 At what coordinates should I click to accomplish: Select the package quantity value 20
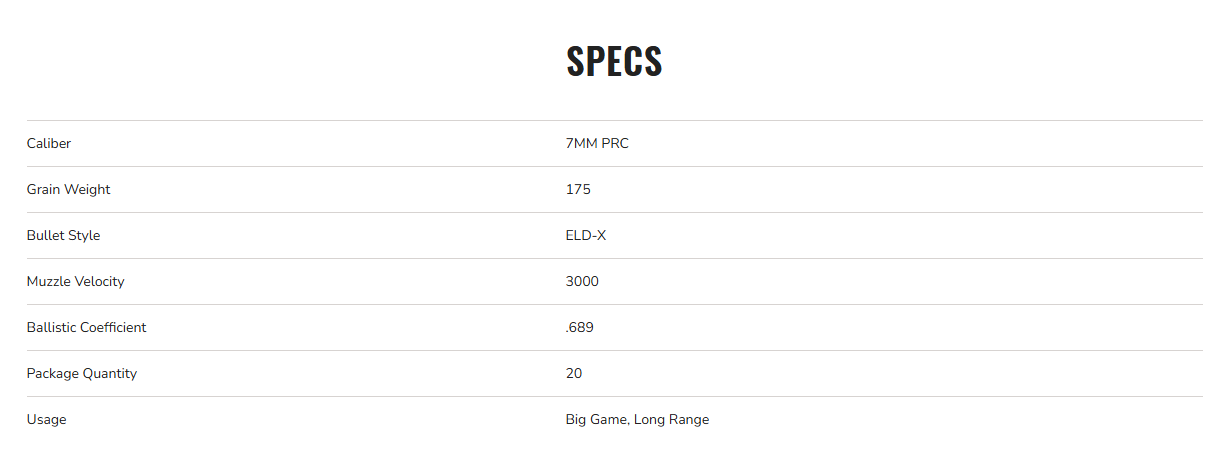coord(574,374)
